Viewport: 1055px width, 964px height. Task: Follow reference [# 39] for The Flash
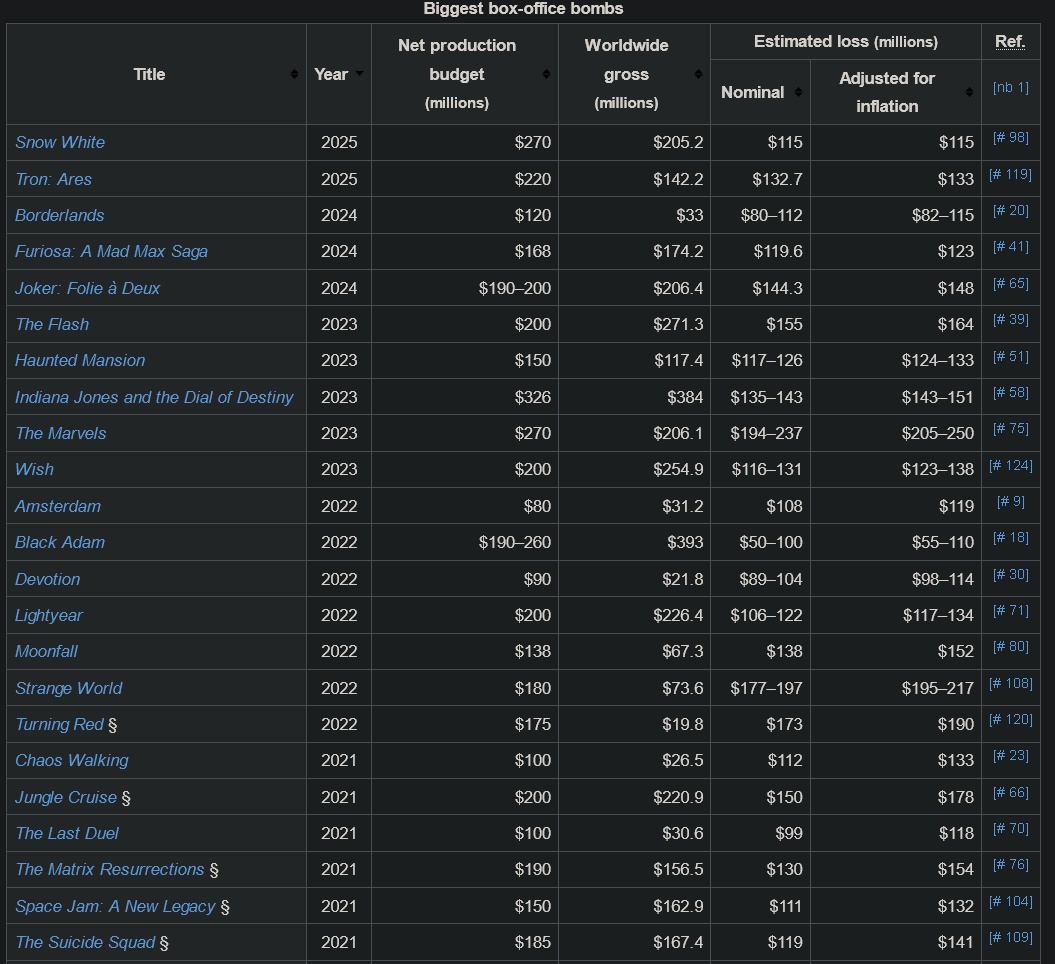(x=1011, y=320)
